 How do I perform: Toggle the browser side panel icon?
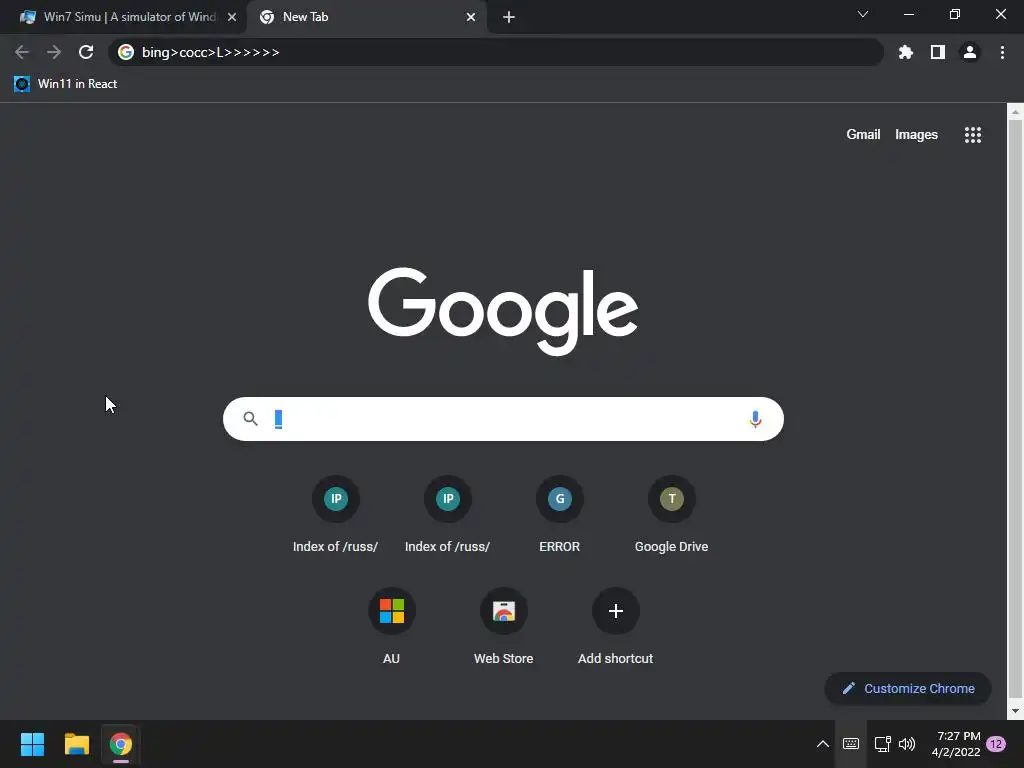point(938,52)
